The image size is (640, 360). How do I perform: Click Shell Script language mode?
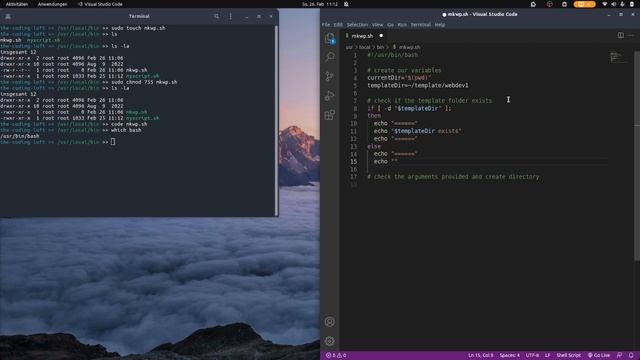coord(569,356)
